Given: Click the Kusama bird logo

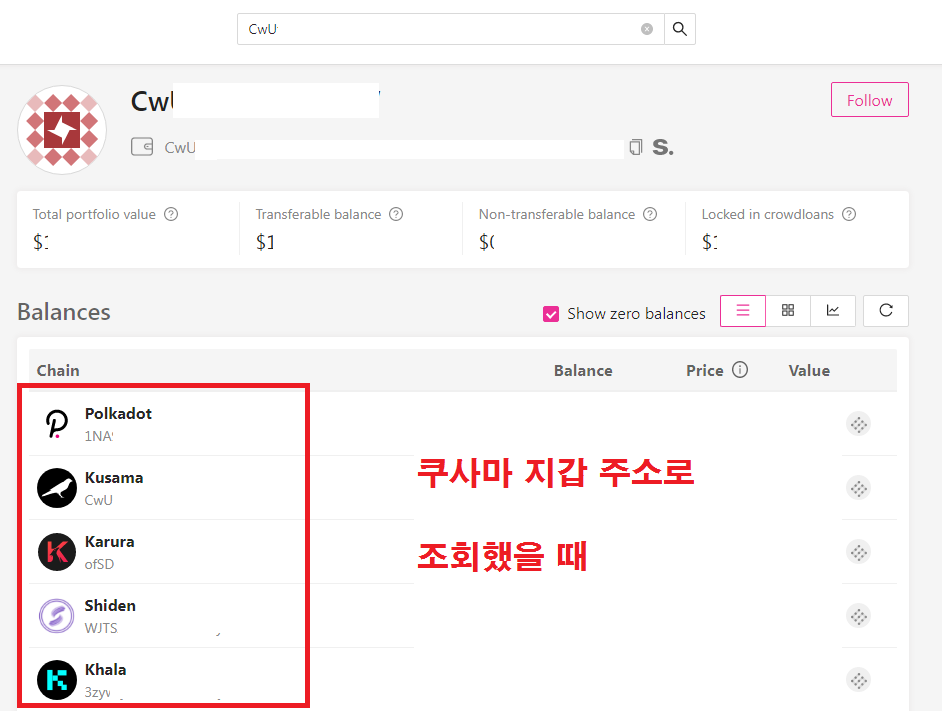Looking at the screenshot, I should (57, 488).
